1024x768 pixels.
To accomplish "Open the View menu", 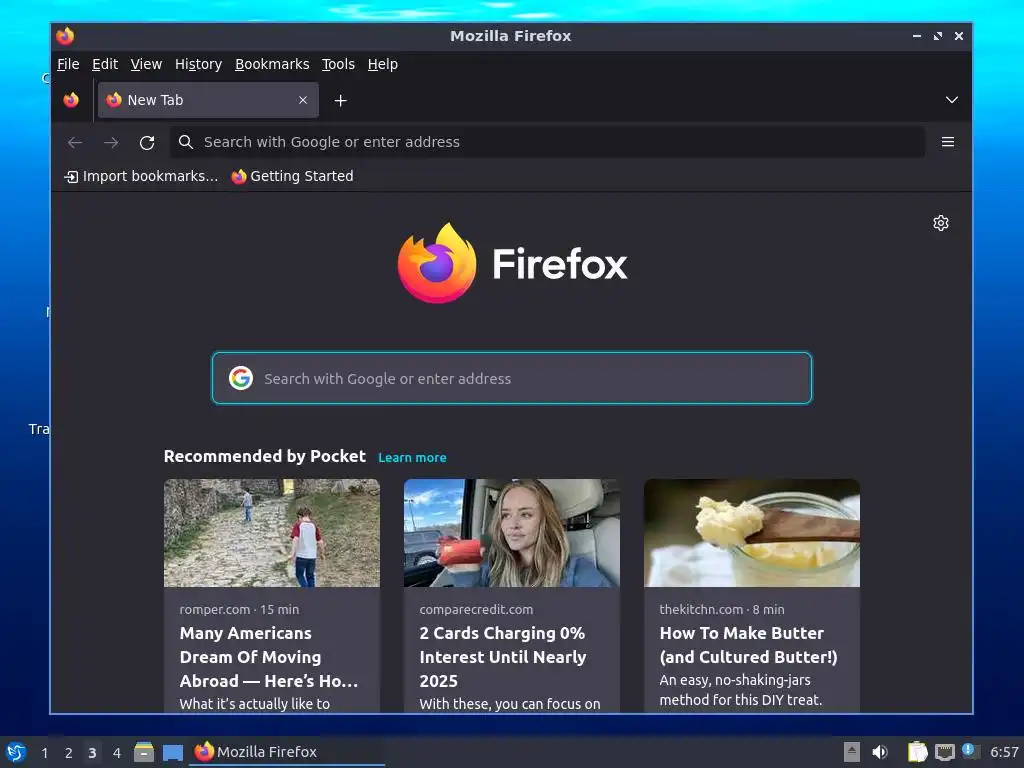I will [x=146, y=64].
